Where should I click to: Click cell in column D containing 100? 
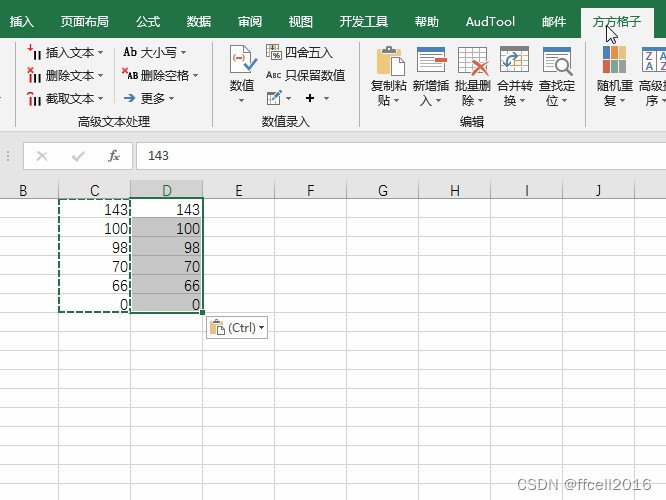click(x=166, y=228)
